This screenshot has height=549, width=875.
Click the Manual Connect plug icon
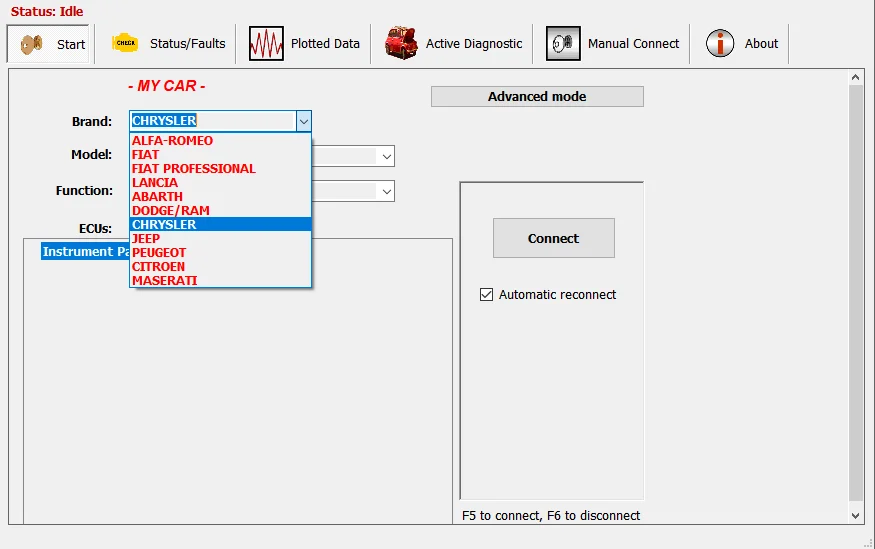pyautogui.click(x=563, y=44)
